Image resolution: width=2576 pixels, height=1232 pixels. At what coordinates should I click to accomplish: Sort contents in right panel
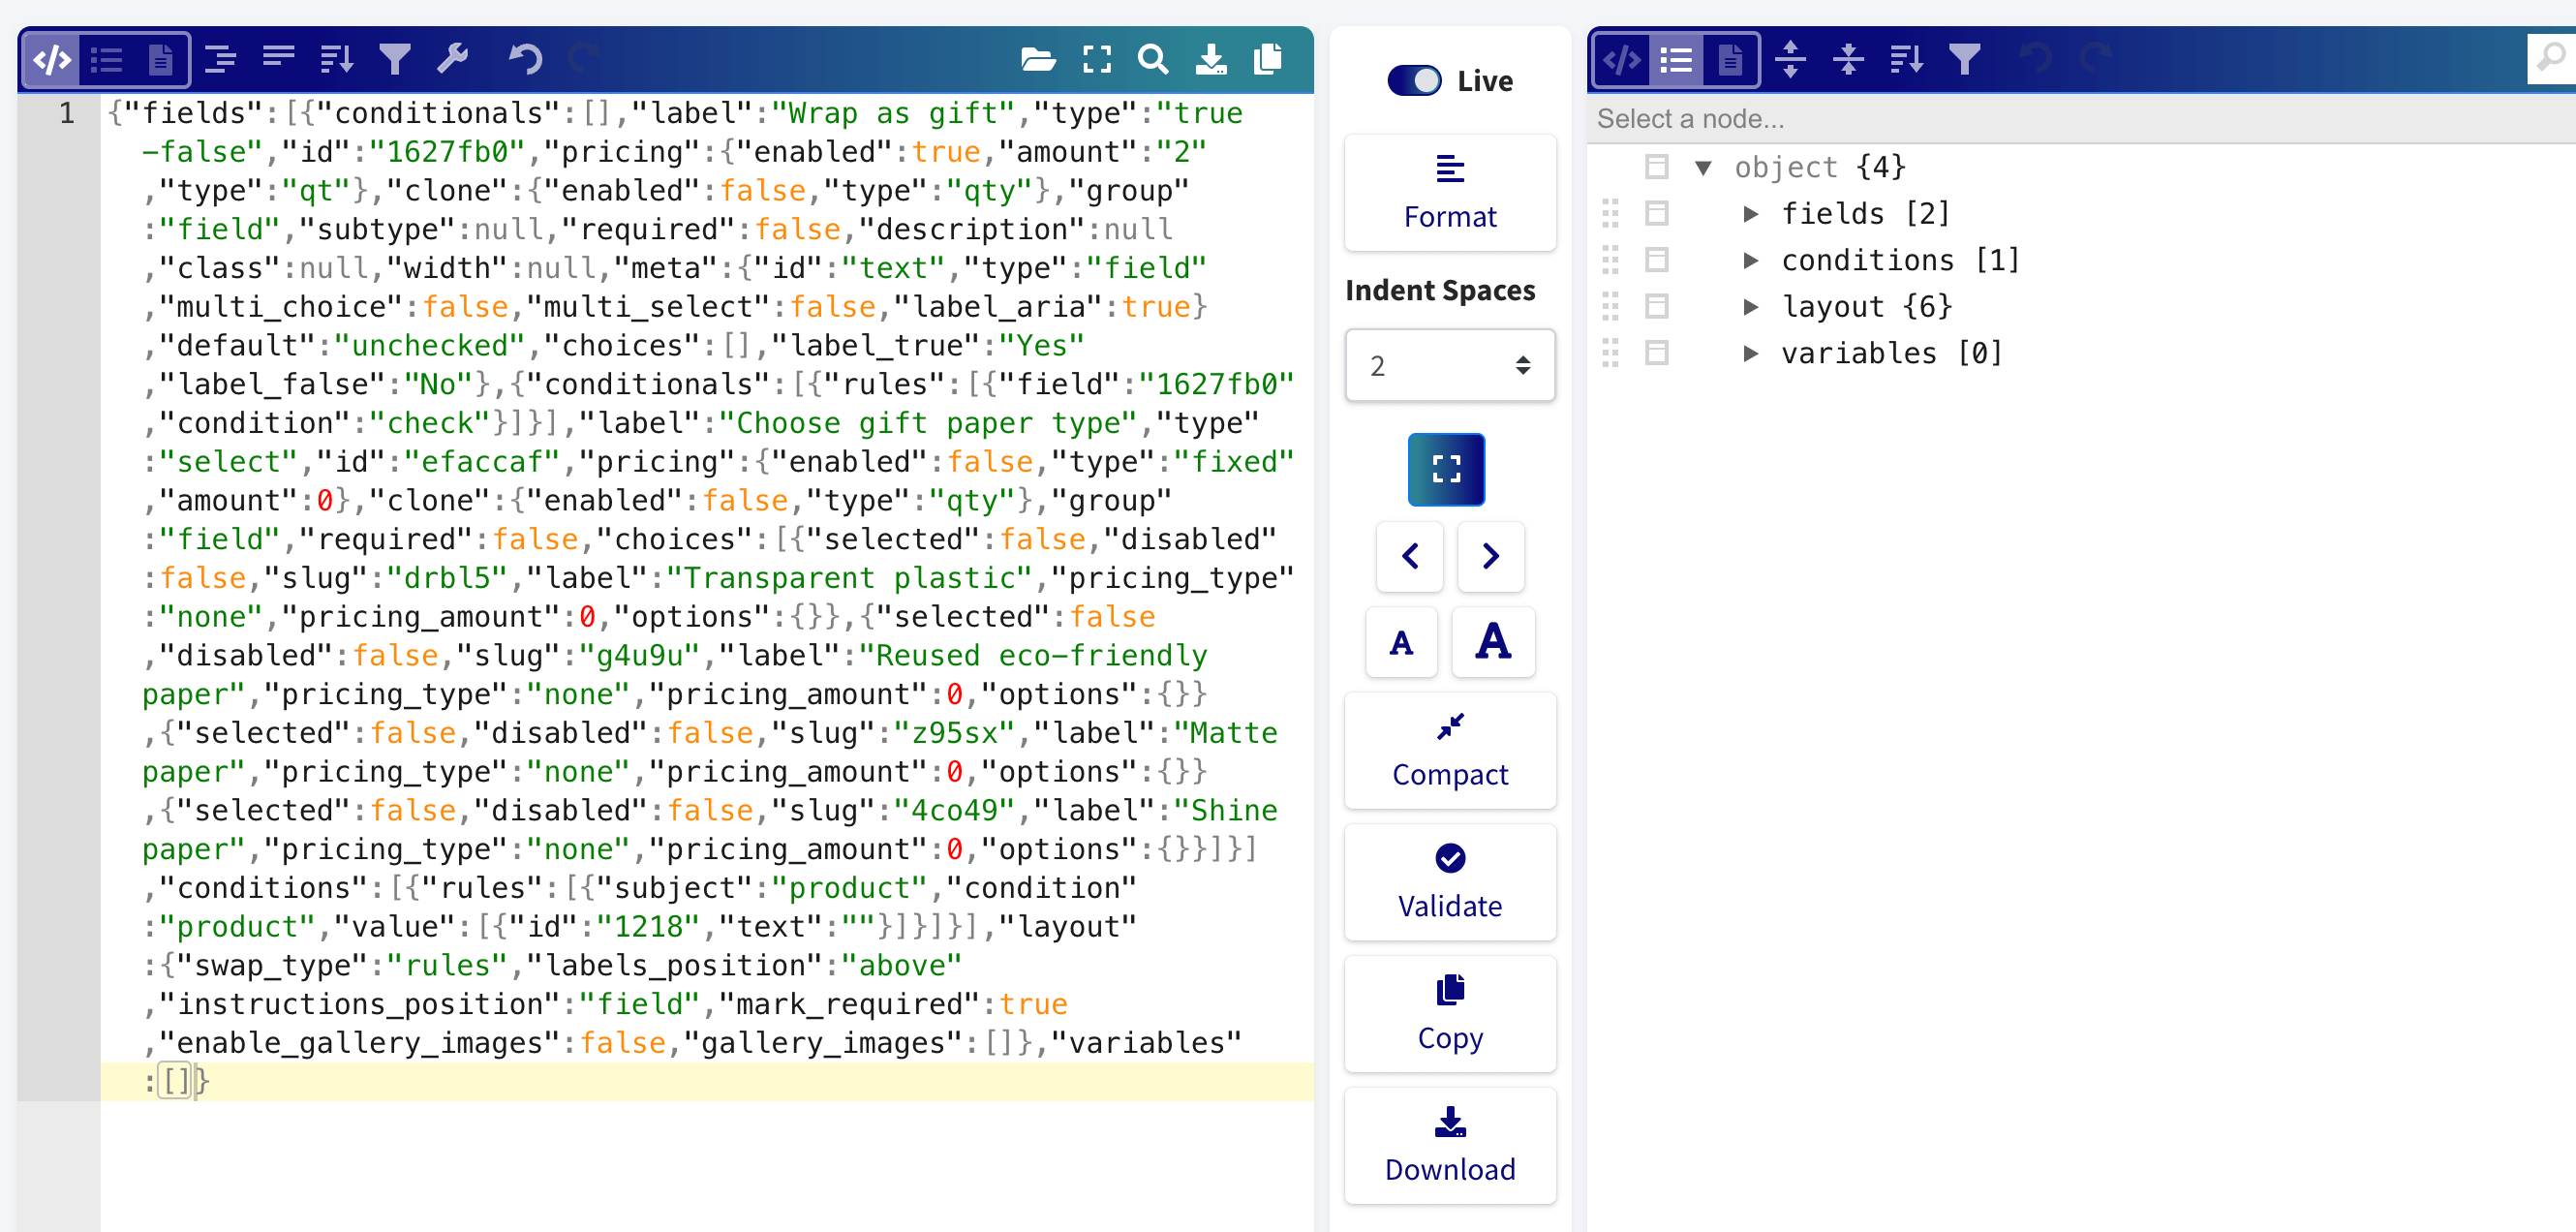(x=1907, y=60)
